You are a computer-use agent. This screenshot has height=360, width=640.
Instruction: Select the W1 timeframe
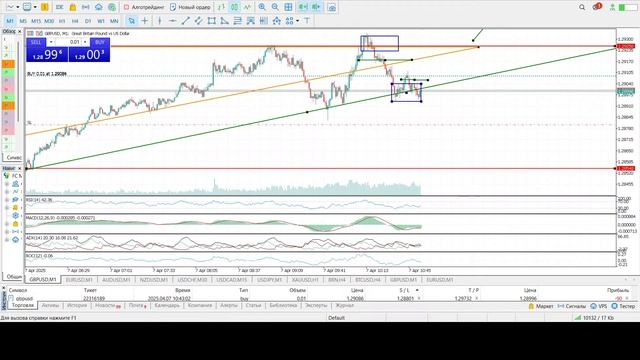pyautogui.click(x=101, y=20)
